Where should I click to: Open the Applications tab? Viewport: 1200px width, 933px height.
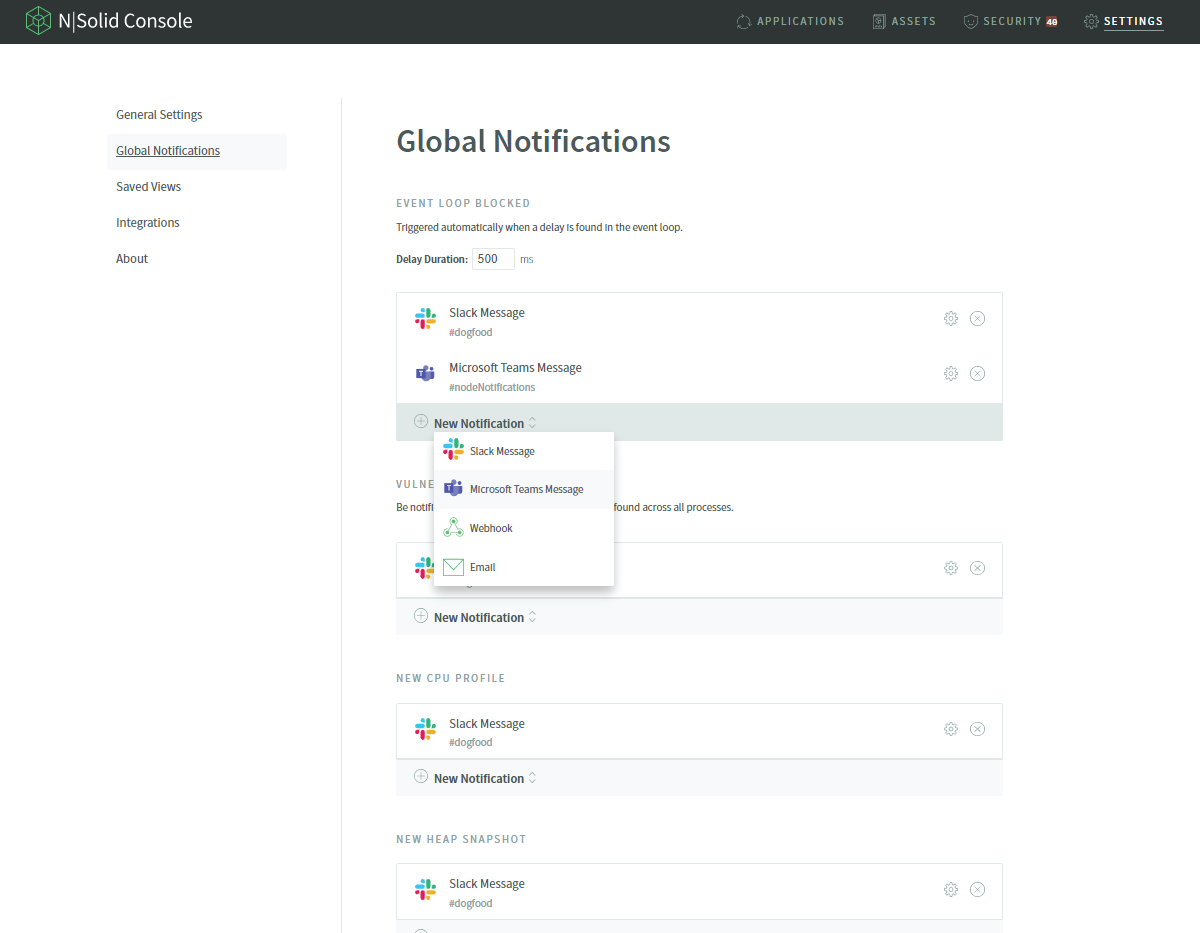tap(790, 21)
